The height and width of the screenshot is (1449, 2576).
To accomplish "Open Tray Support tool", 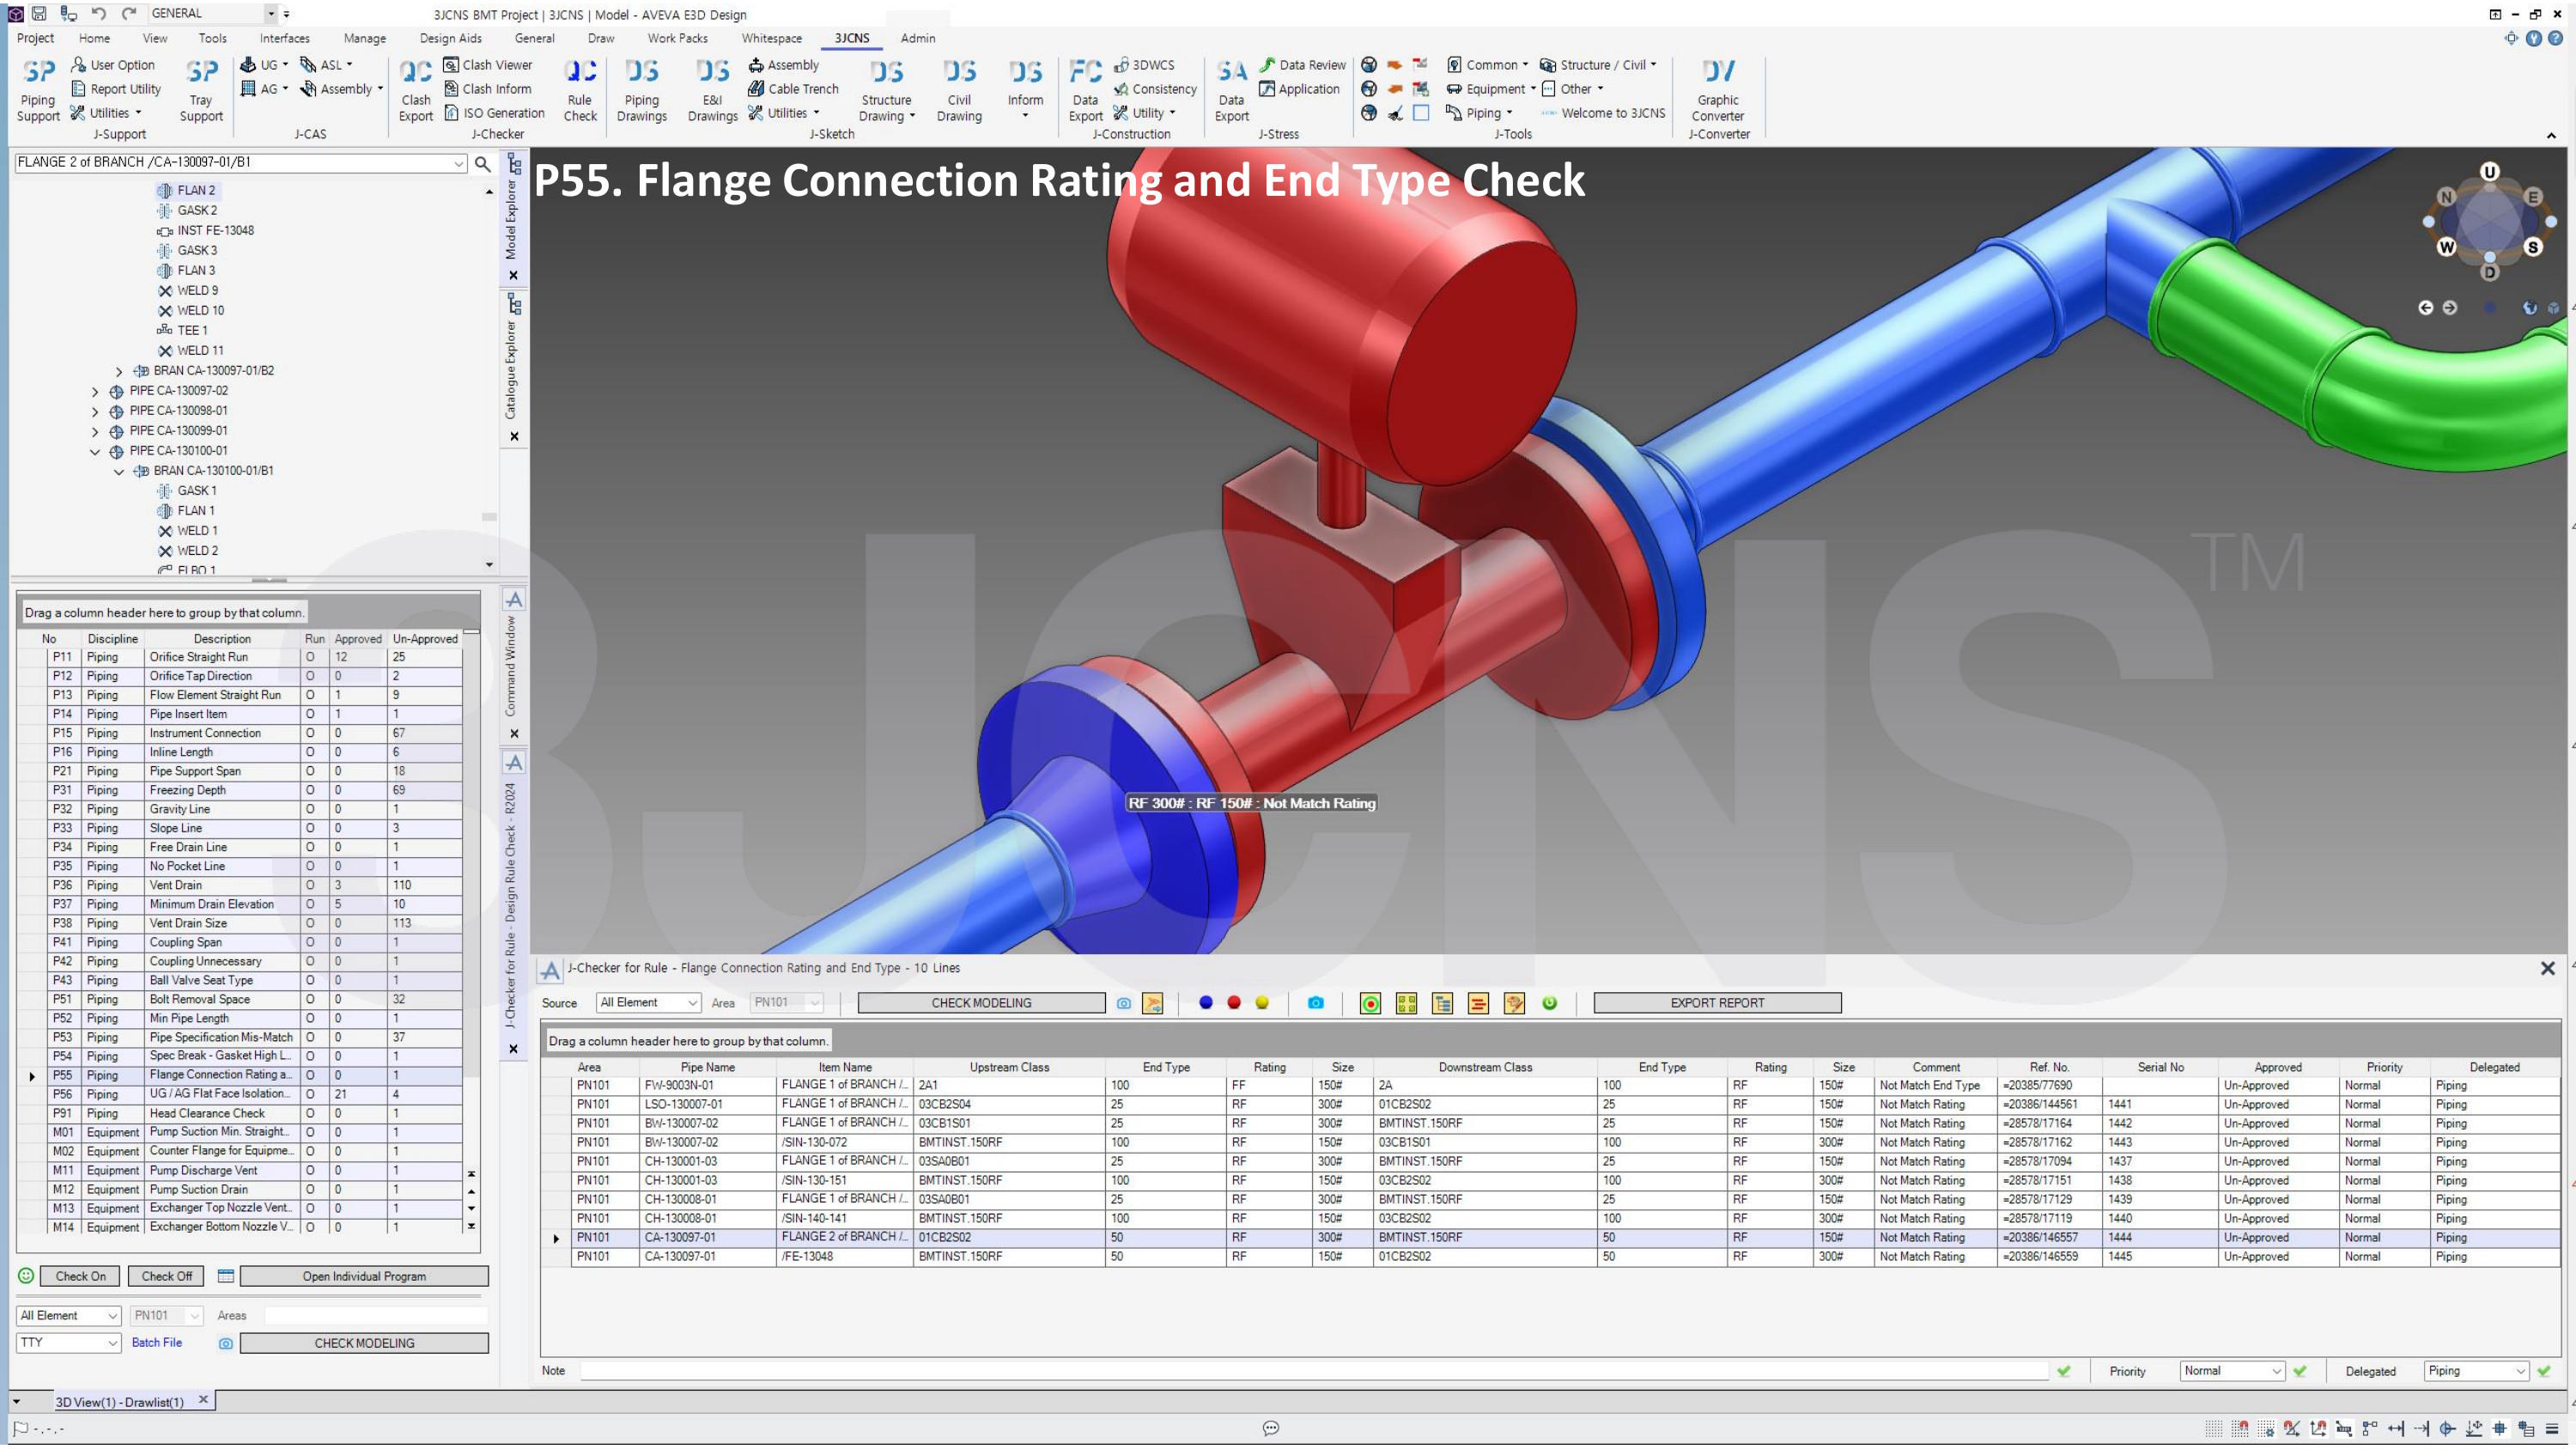I will pos(201,90).
